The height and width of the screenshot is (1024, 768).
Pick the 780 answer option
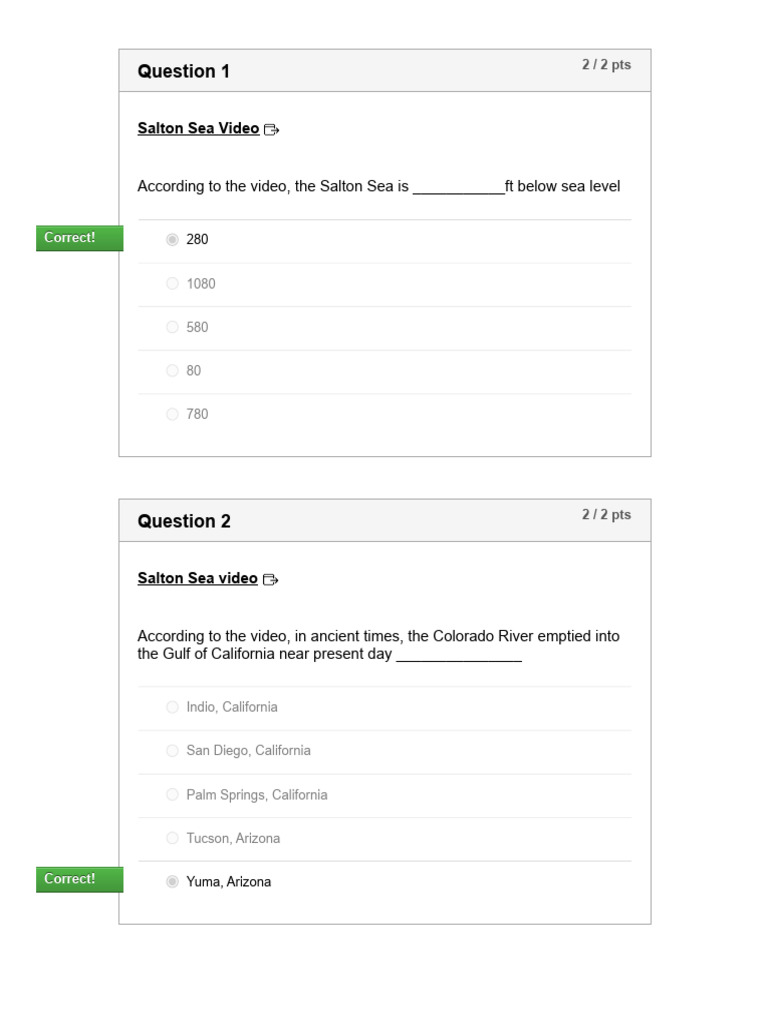coord(172,414)
